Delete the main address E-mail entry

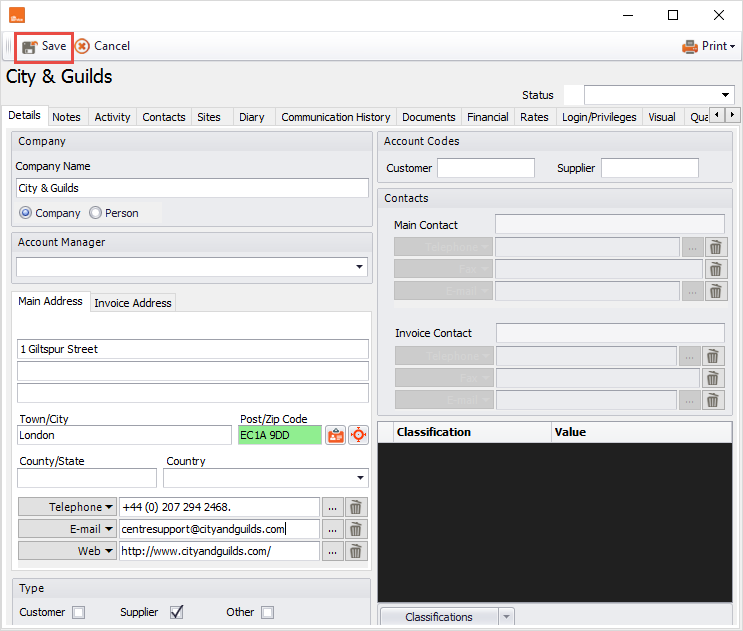pyautogui.click(x=356, y=529)
